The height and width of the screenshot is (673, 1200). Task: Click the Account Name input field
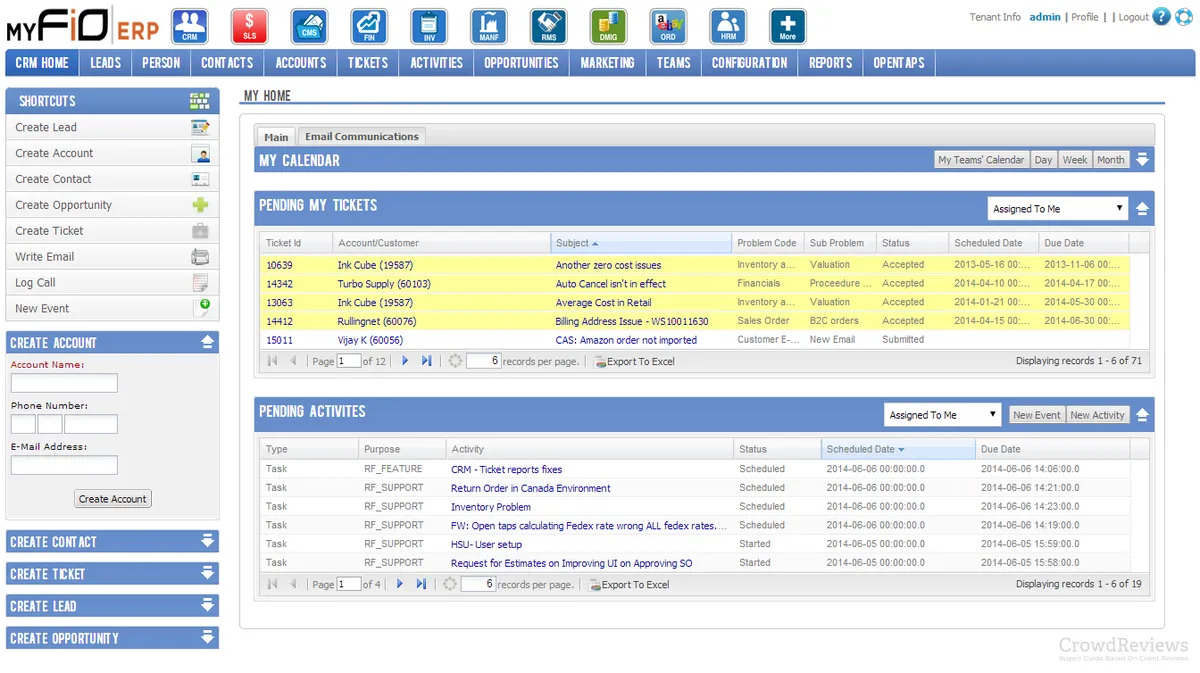(64, 383)
